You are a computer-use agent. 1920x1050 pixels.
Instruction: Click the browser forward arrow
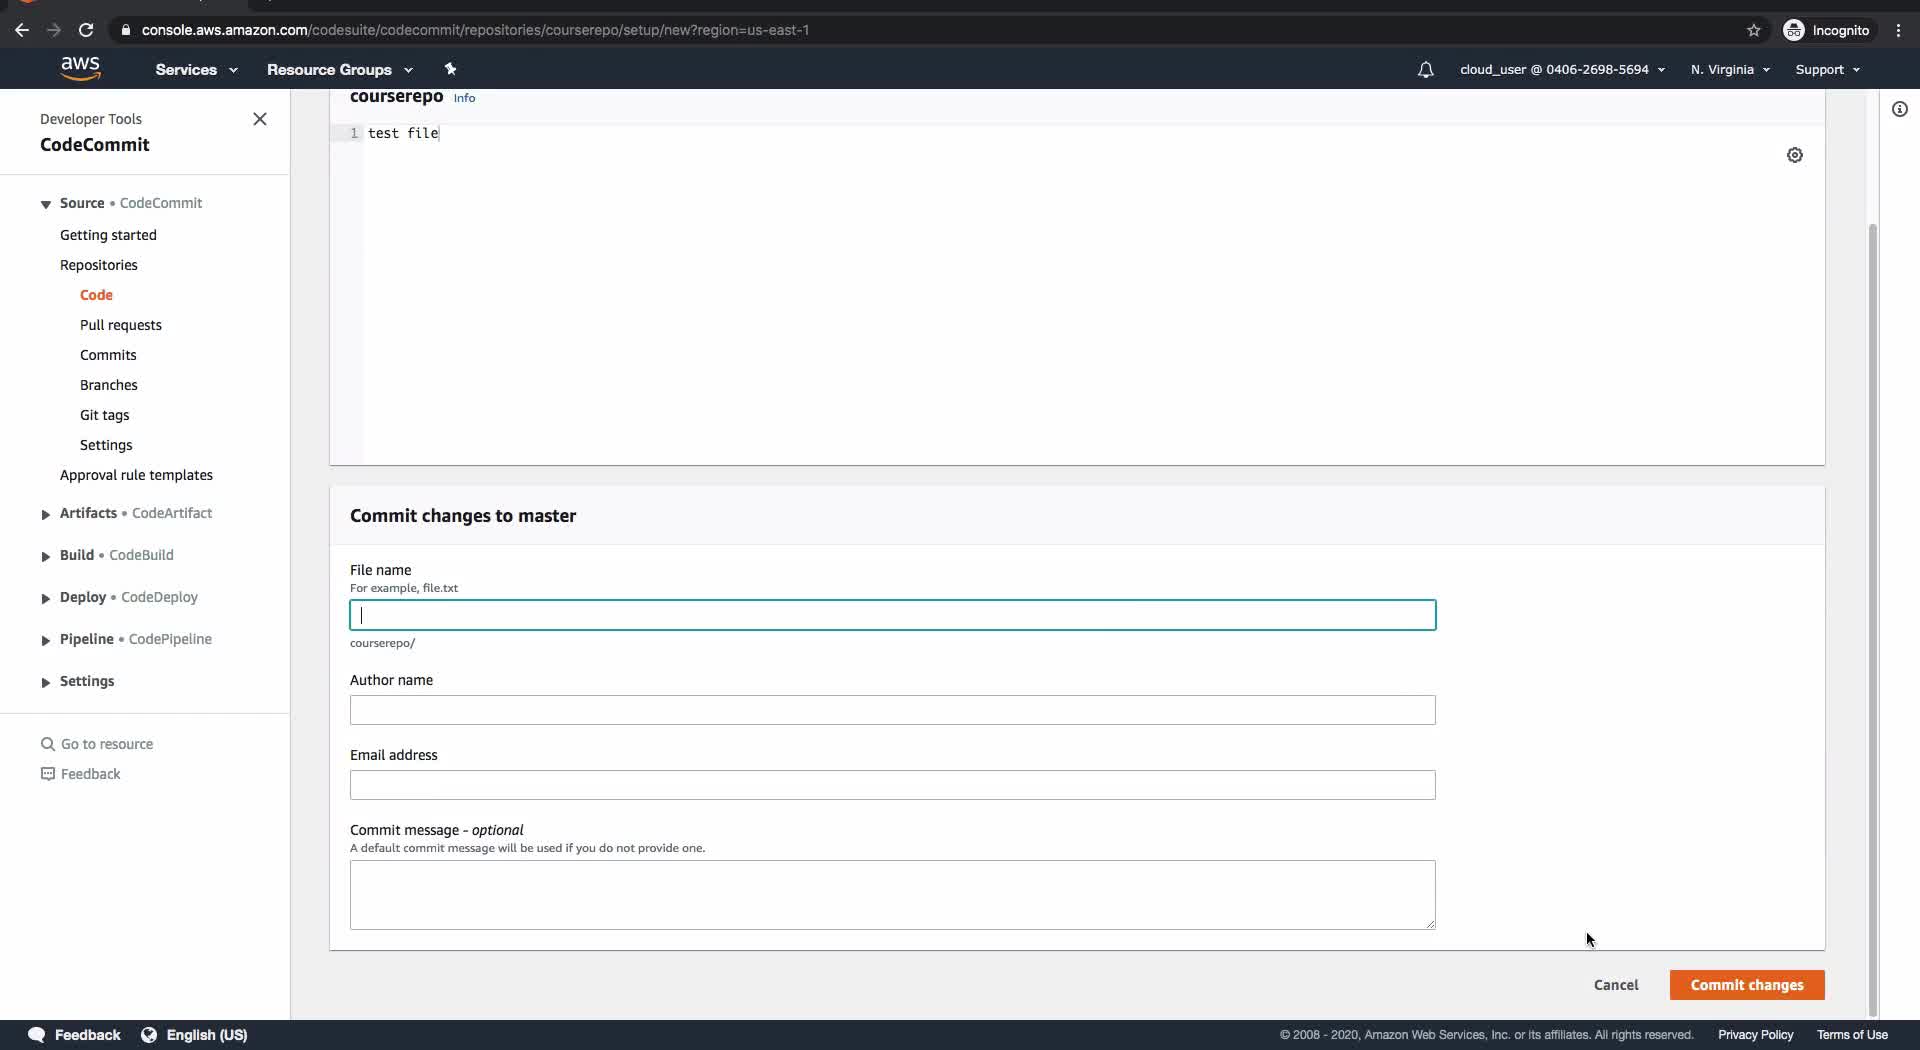(54, 30)
